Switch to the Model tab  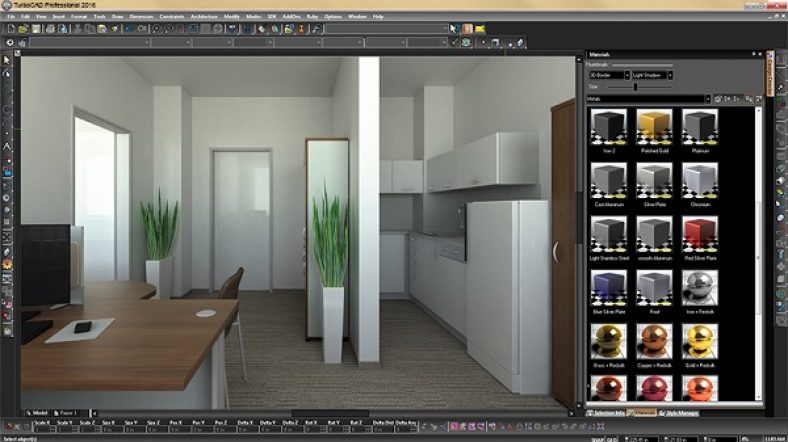(x=37, y=413)
